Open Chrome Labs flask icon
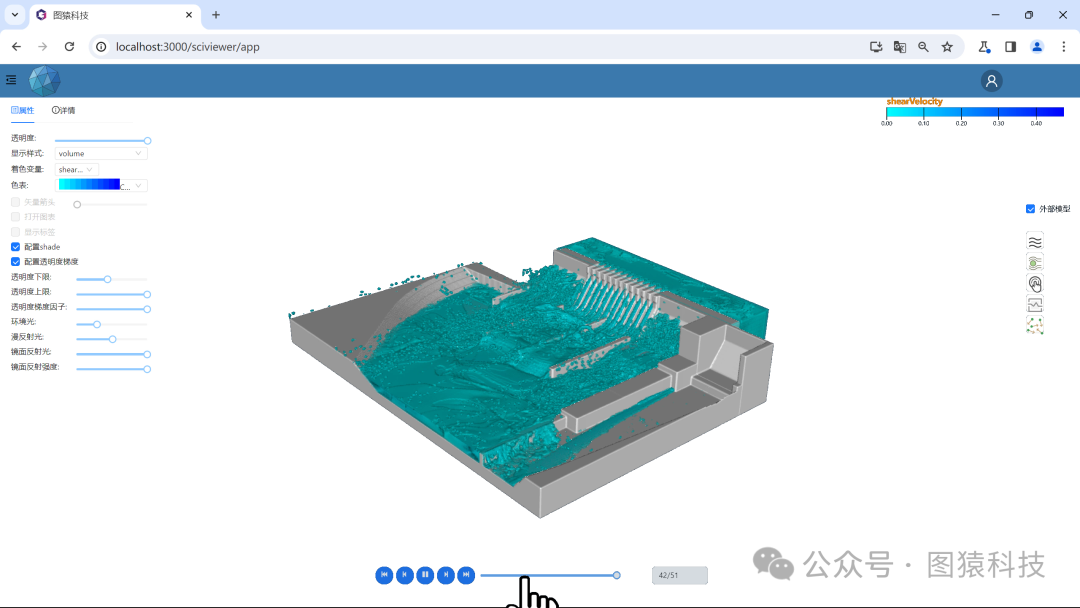1080x608 pixels. pos(984,47)
